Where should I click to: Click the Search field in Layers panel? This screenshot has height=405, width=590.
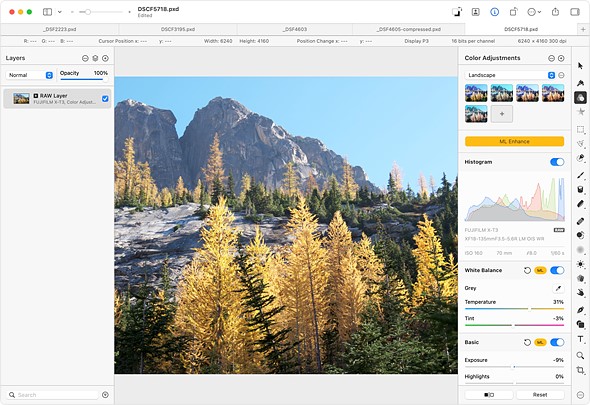coord(53,395)
